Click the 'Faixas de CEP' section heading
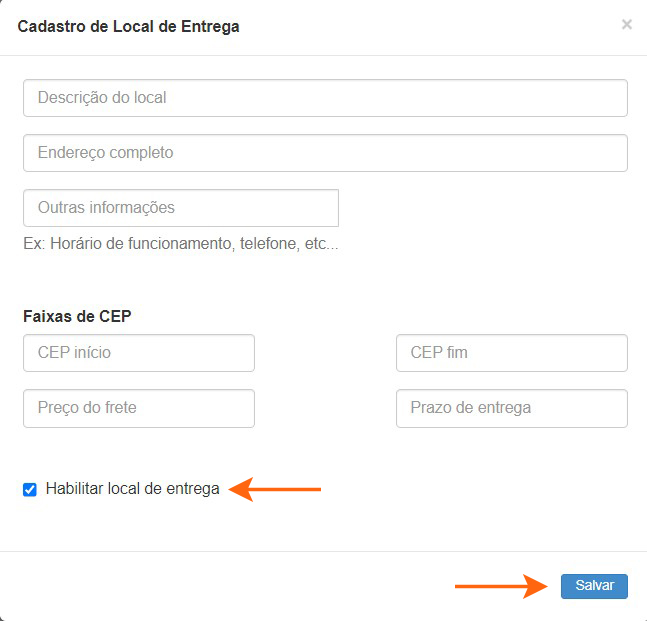The image size is (647, 621). coord(77,316)
